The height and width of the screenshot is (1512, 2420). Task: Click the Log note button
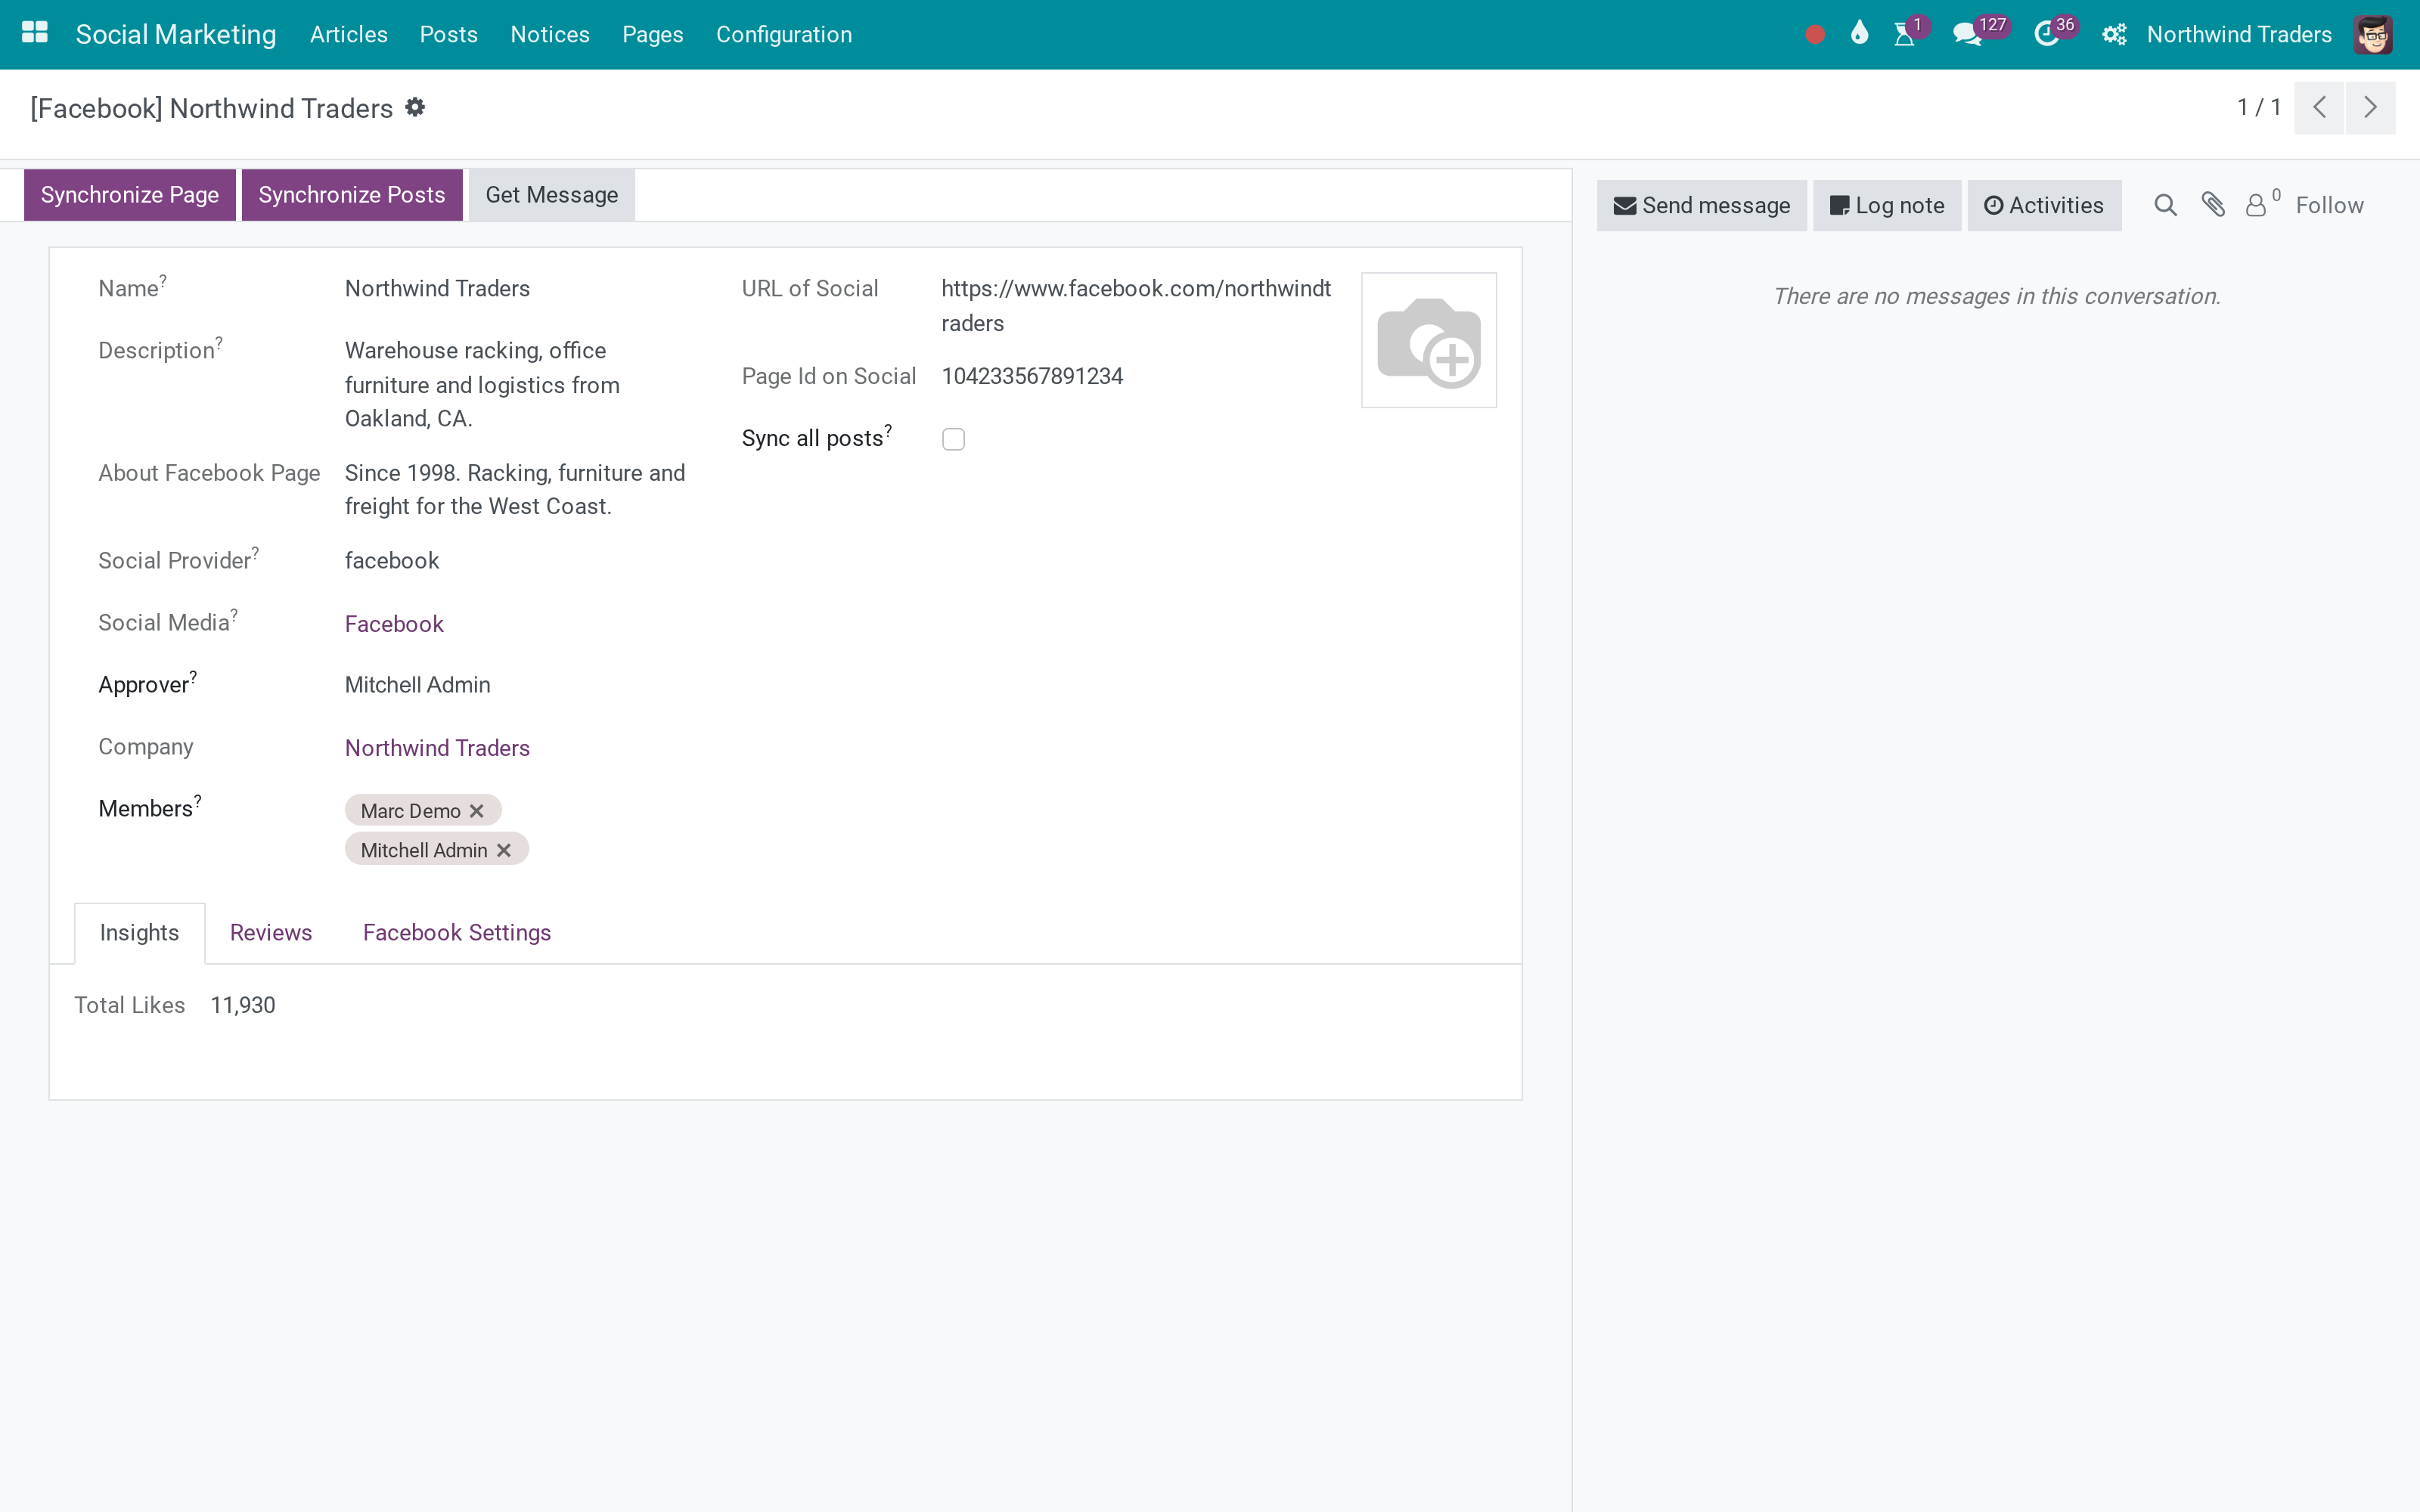click(1887, 205)
